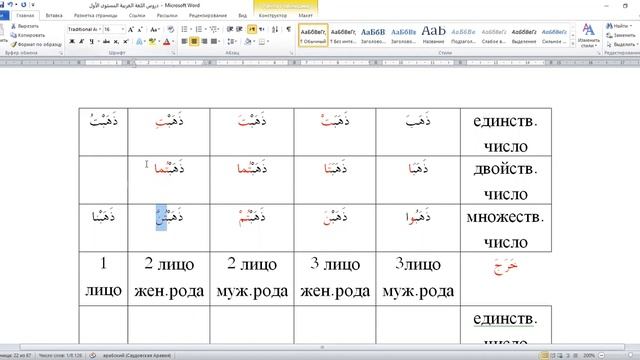Viewport: 640px width, 360px height.
Task: Toggle Bold formatting
Action: click(72, 41)
